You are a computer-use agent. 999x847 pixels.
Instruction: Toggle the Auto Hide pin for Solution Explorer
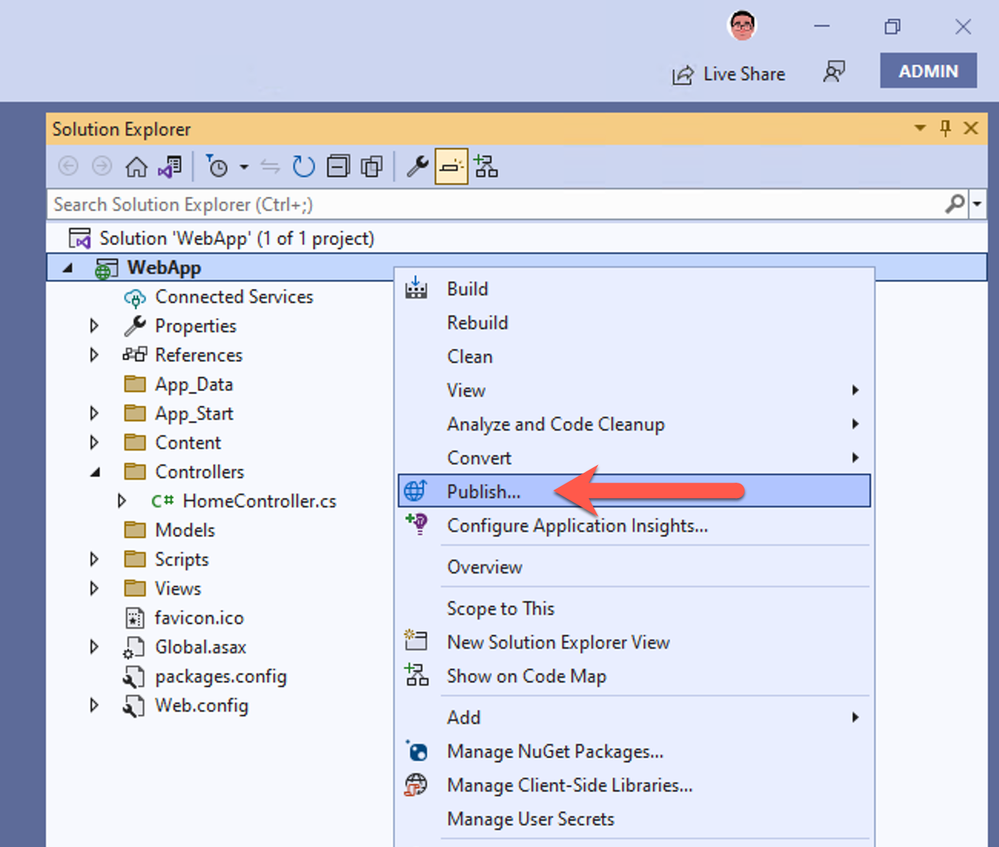tap(945, 128)
